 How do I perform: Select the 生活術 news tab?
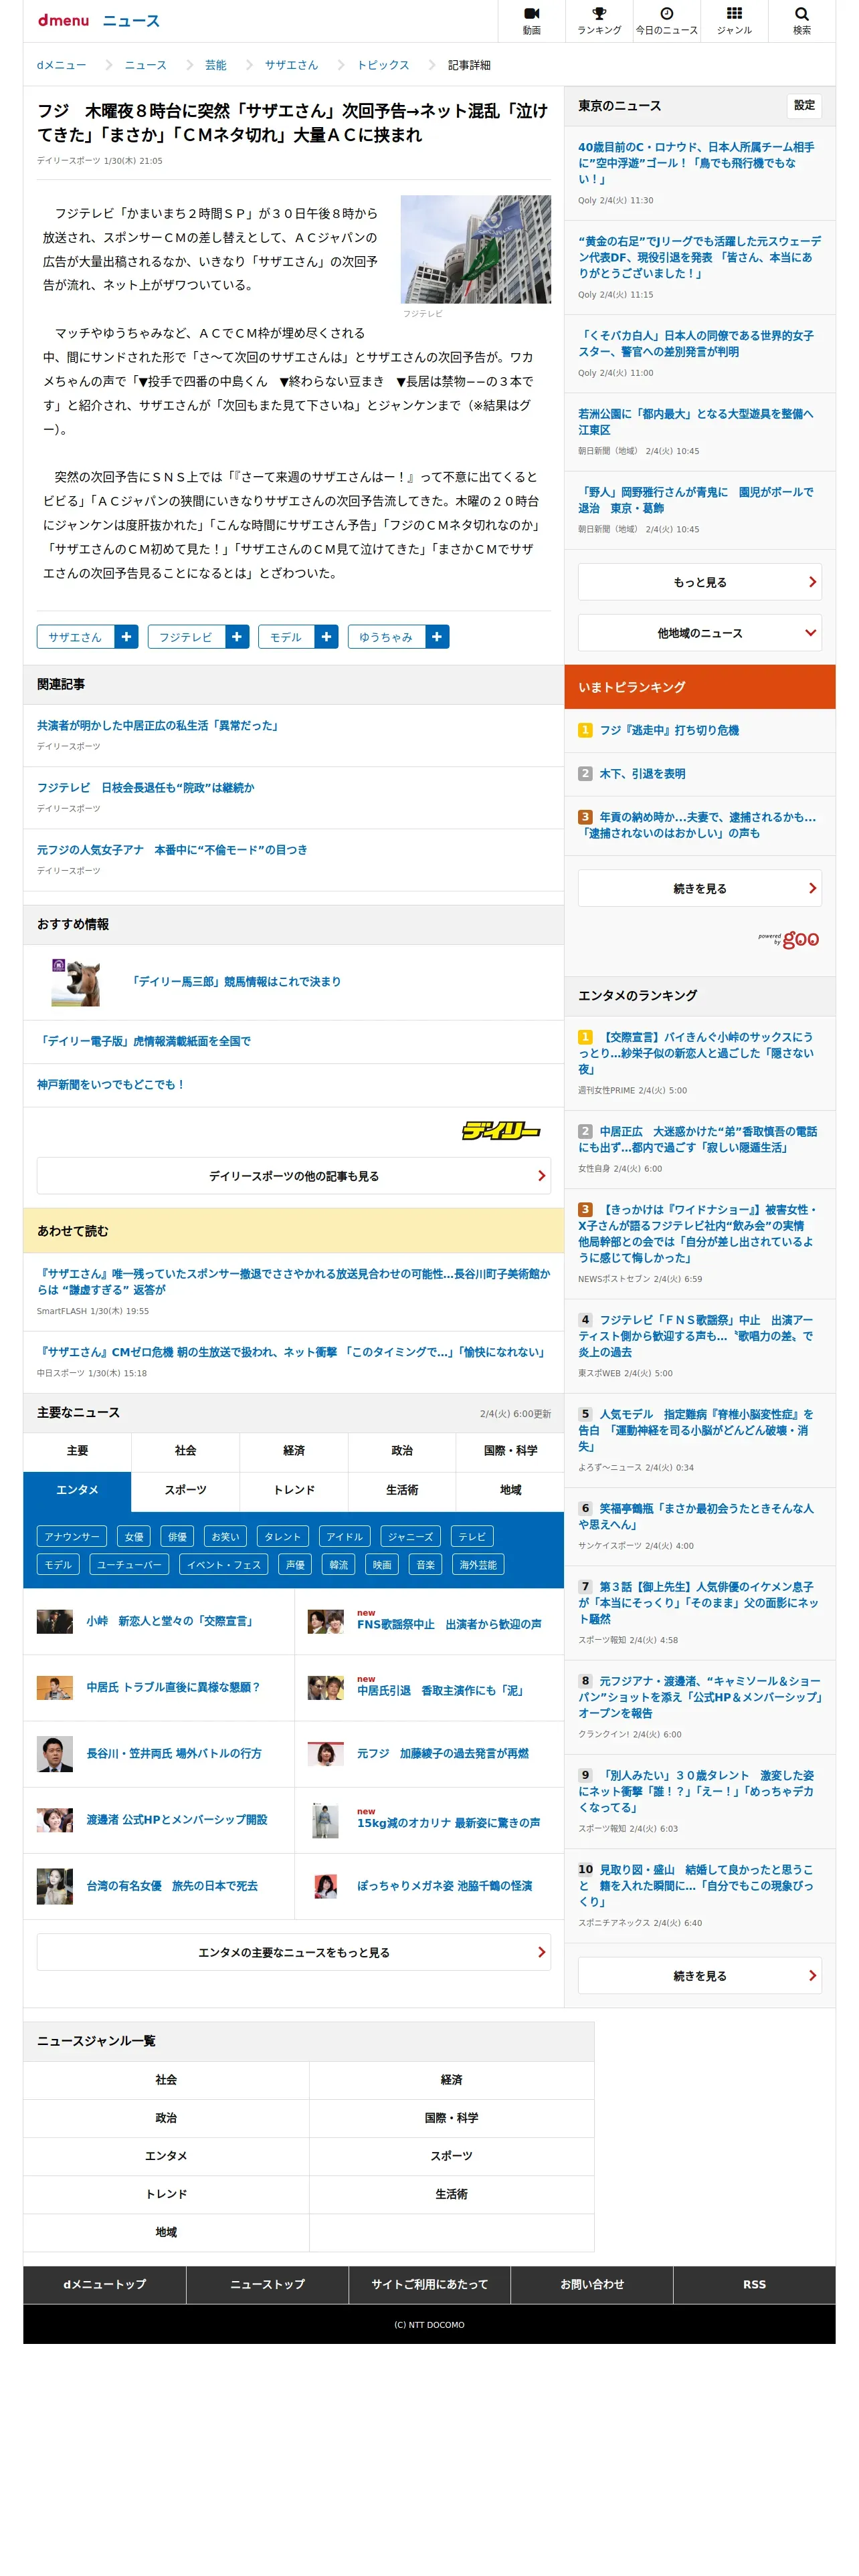pos(402,1490)
